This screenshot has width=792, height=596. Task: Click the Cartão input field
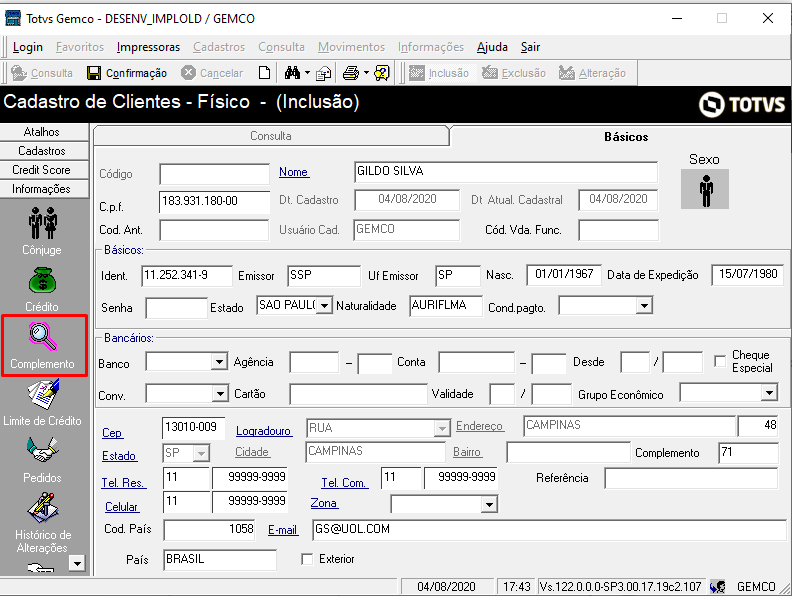point(358,394)
